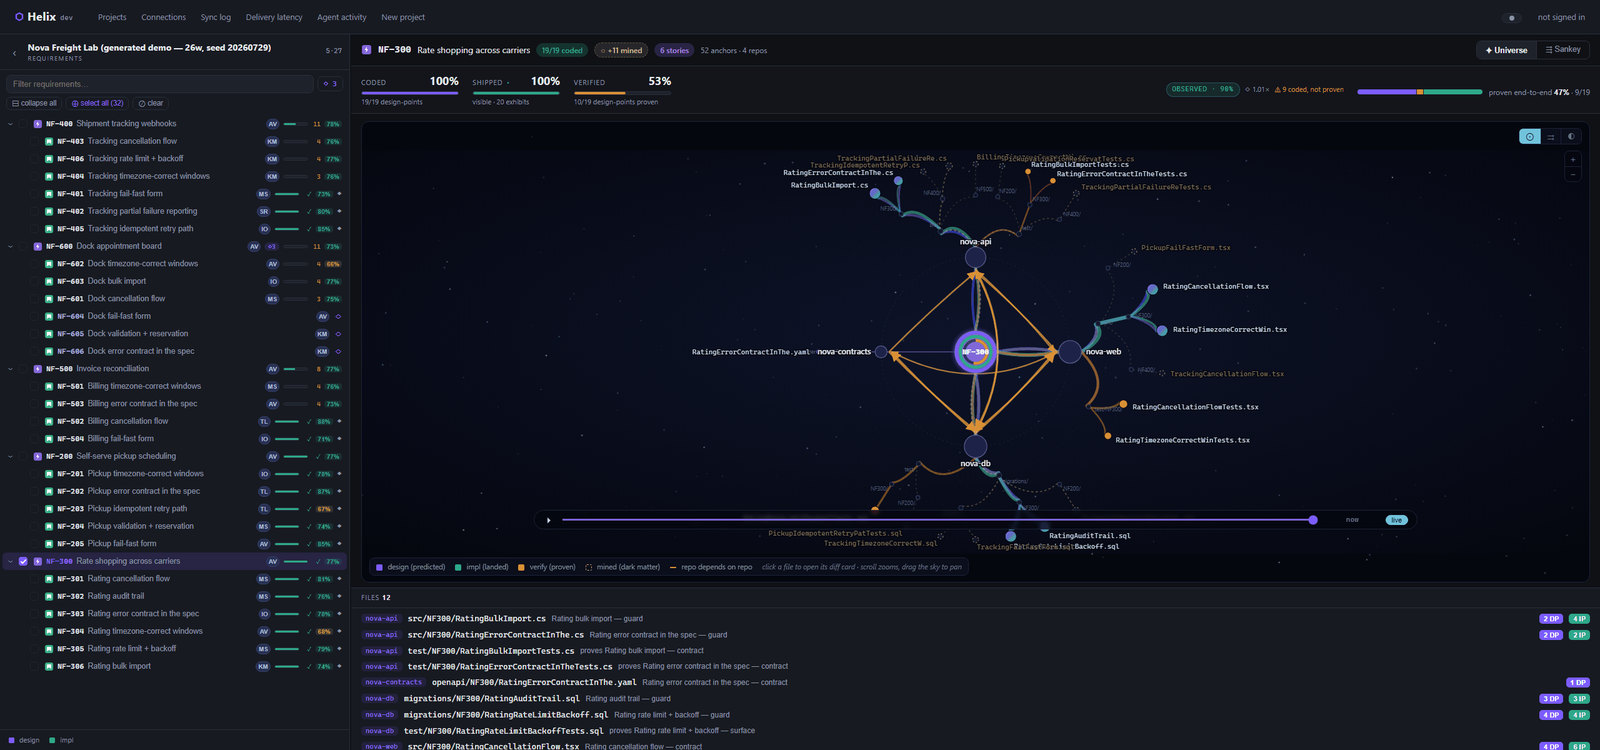Viewport: 1600px width, 750px height.
Task: Check the NF-603 Dock bulk import checkbox
Action: [x=34, y=281]
